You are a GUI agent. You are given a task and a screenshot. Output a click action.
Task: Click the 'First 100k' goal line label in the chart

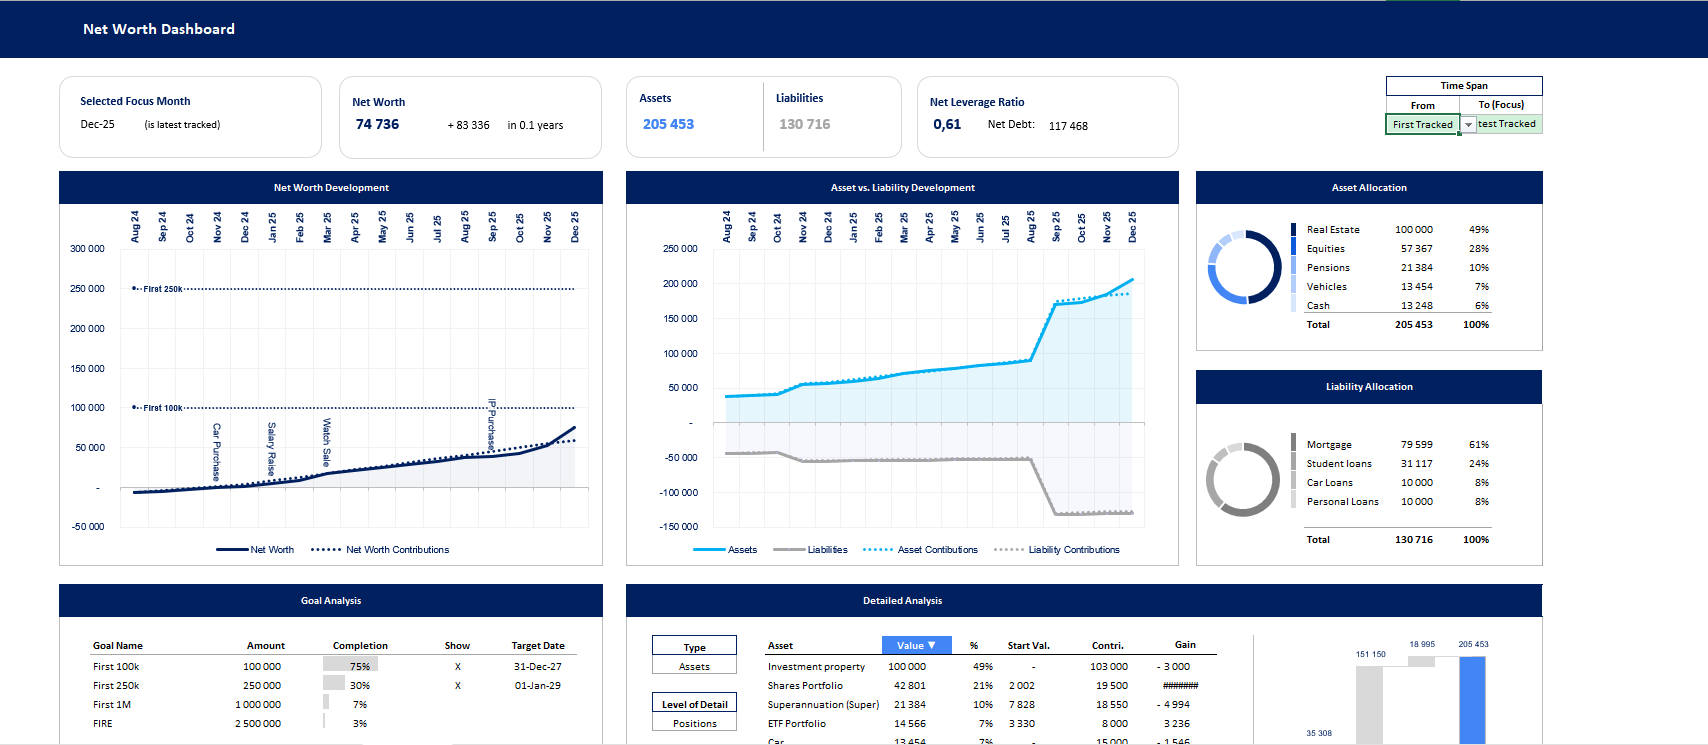point(162,408)
